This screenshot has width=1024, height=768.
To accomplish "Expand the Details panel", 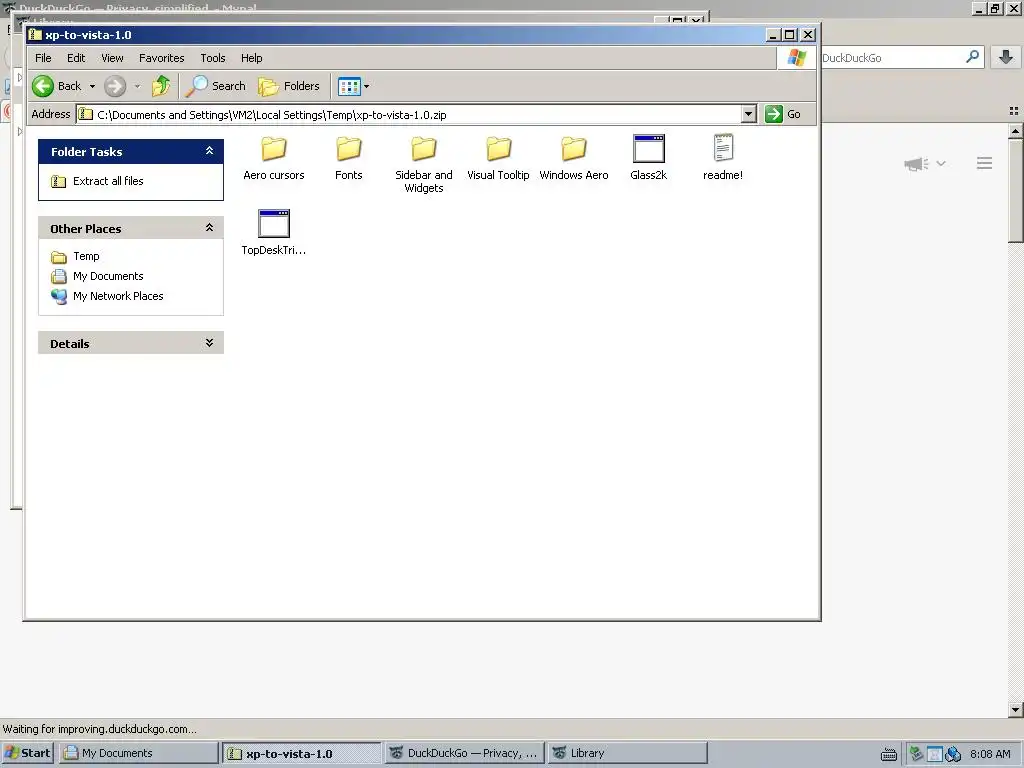I will [209, 343].
